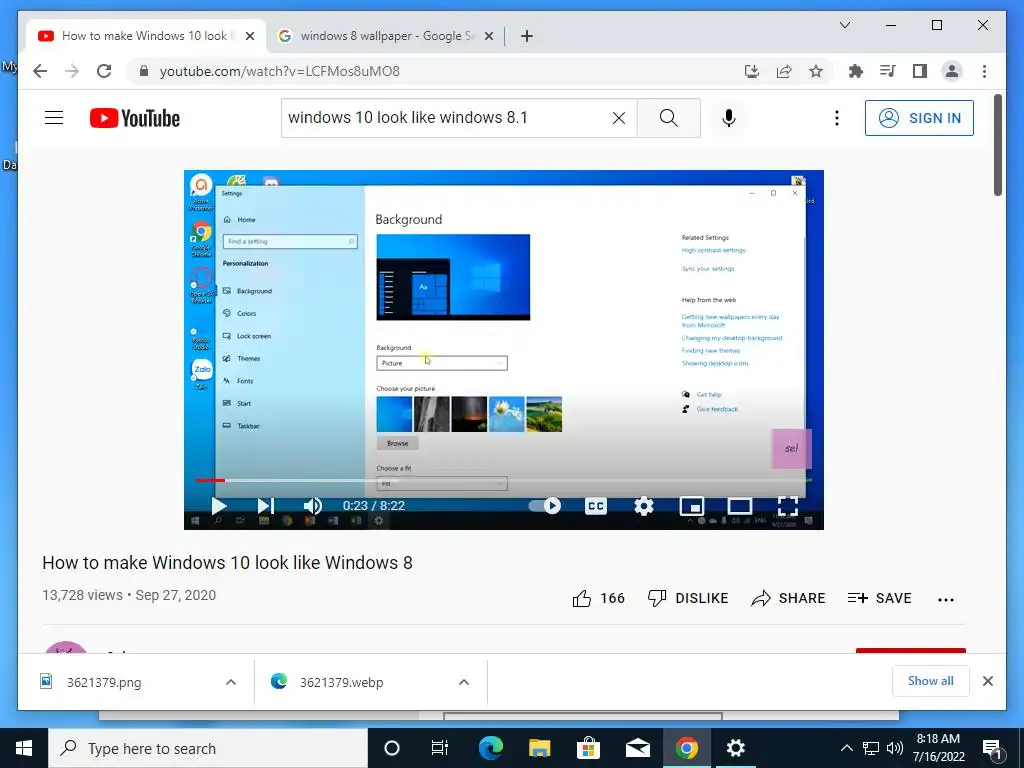Open downloaded file 3621379.webp
Screen dimensions: 1024x768
tap(327, 682)
